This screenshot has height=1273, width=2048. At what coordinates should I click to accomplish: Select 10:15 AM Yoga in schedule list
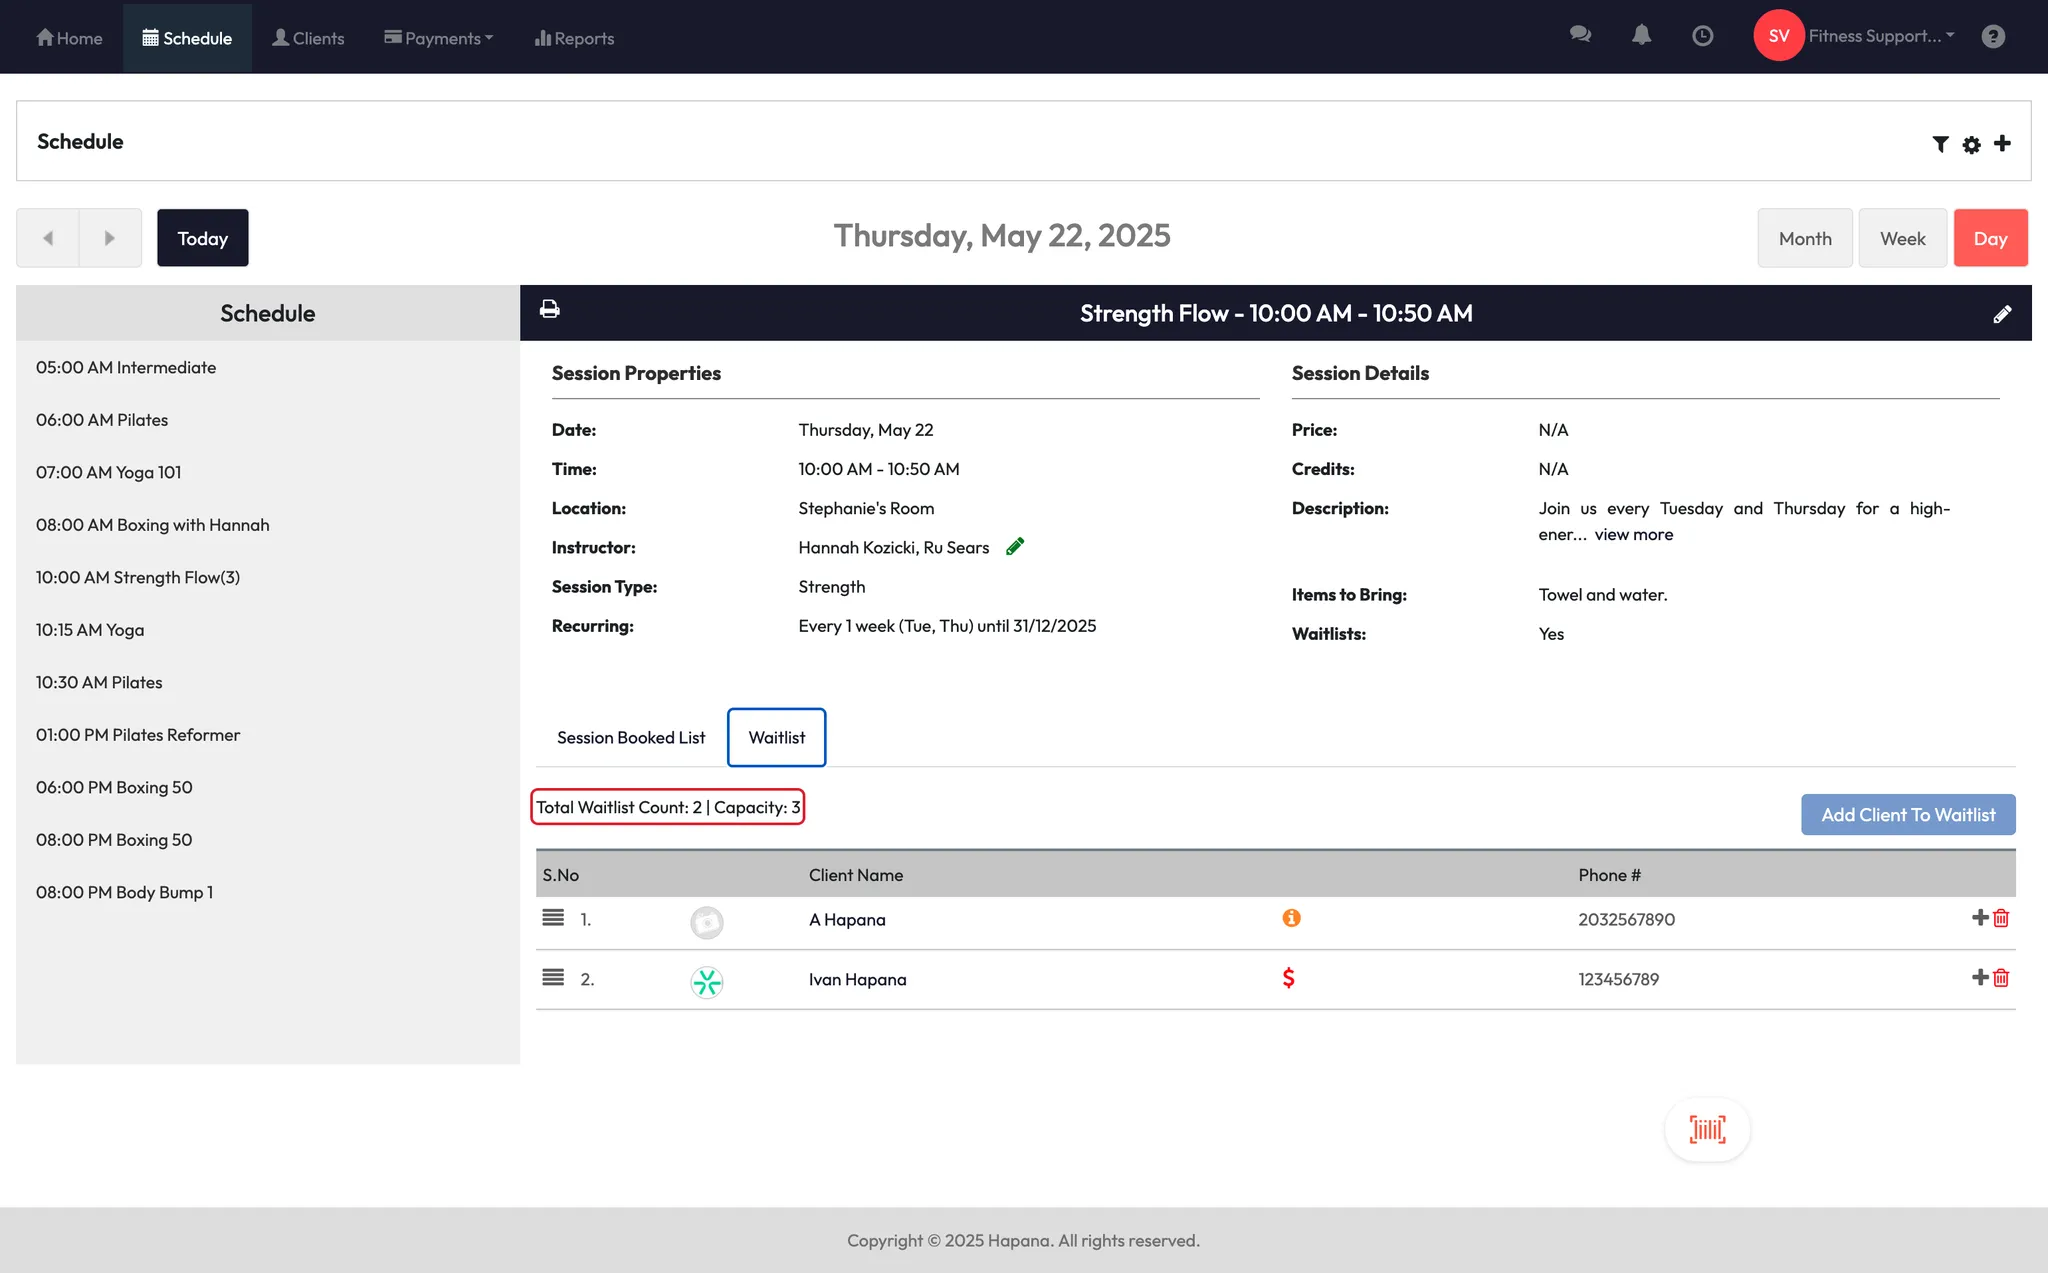click(x=90, y=630)
